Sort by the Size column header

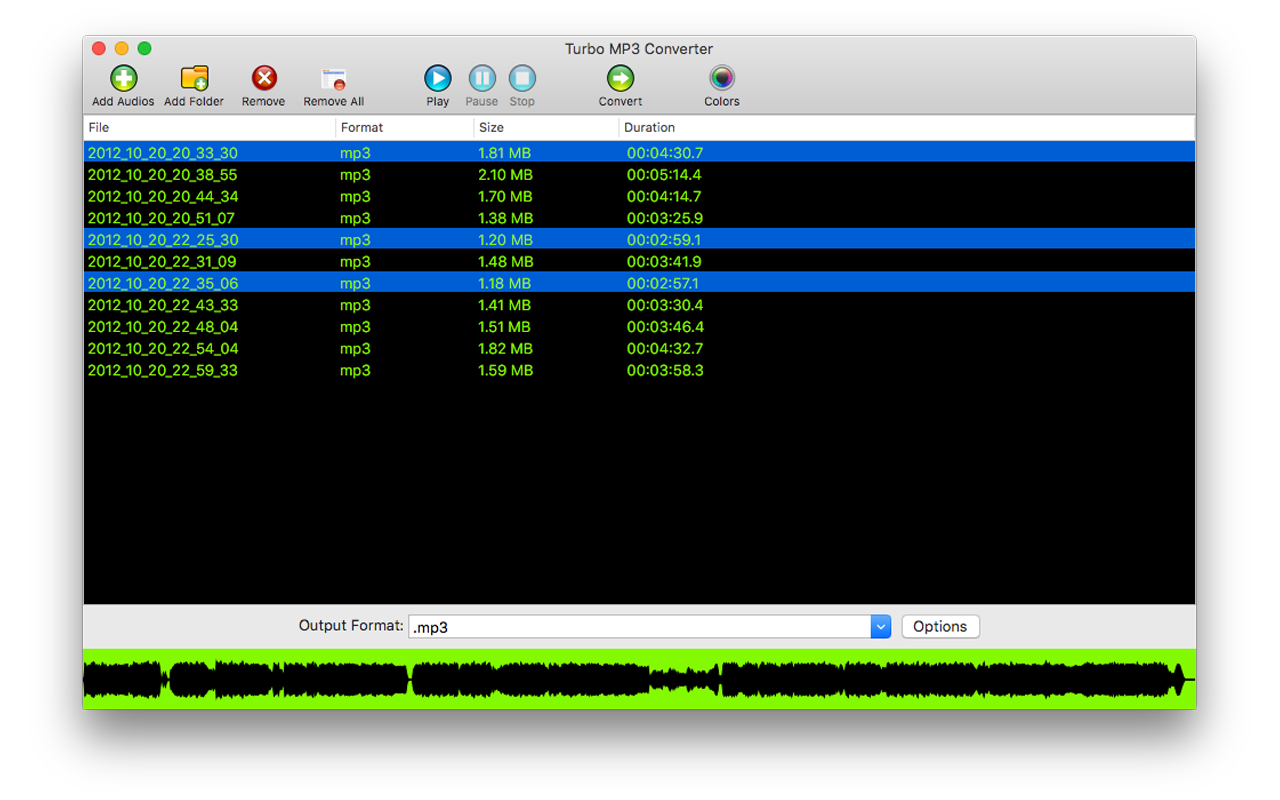(x=547, y=128)
